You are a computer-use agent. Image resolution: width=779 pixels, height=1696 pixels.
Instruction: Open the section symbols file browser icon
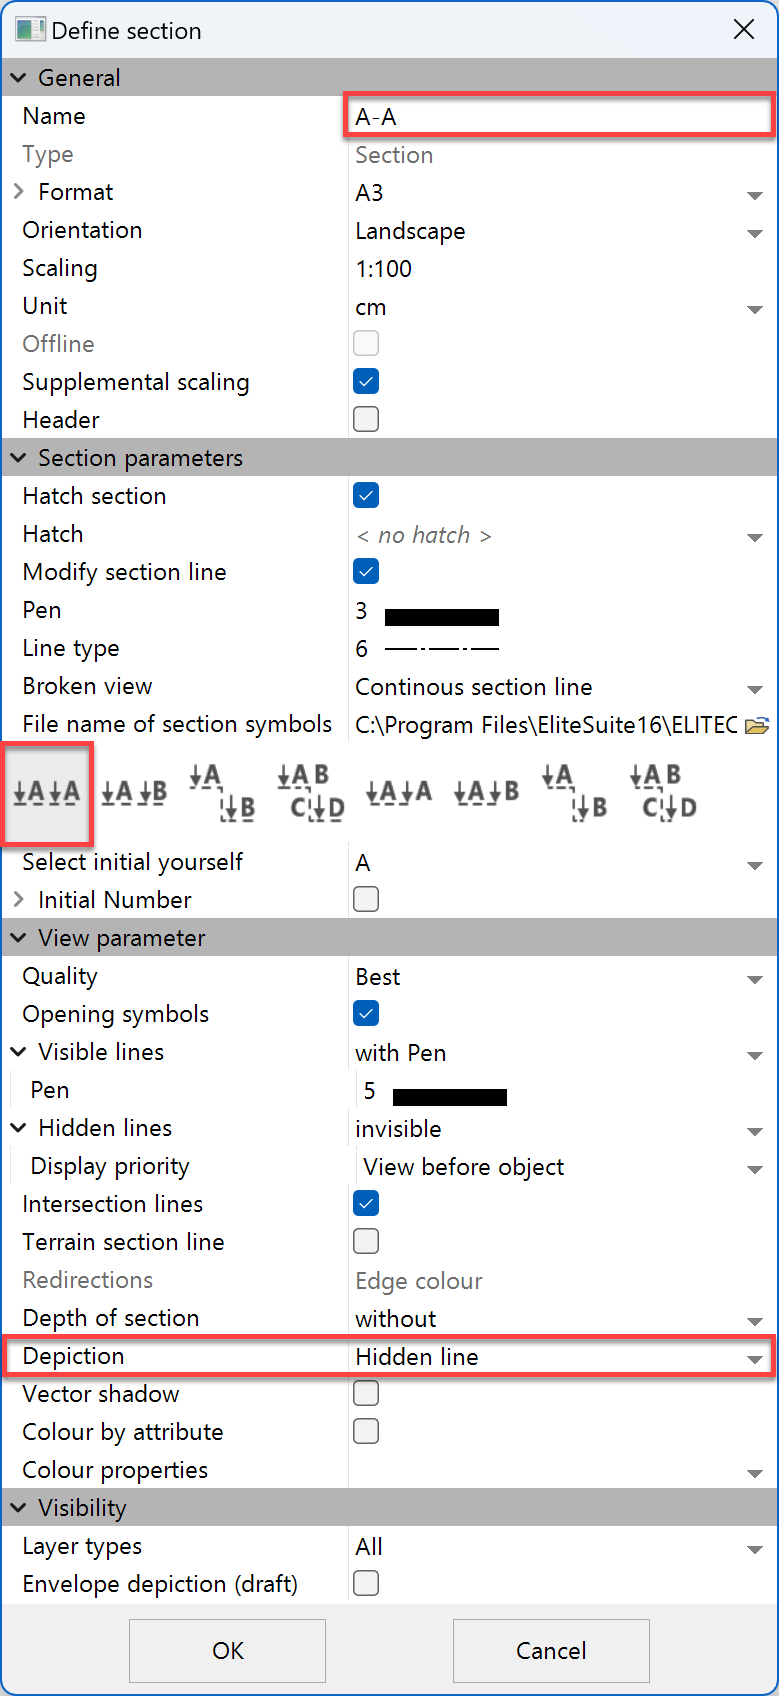[x=760, y=725]
